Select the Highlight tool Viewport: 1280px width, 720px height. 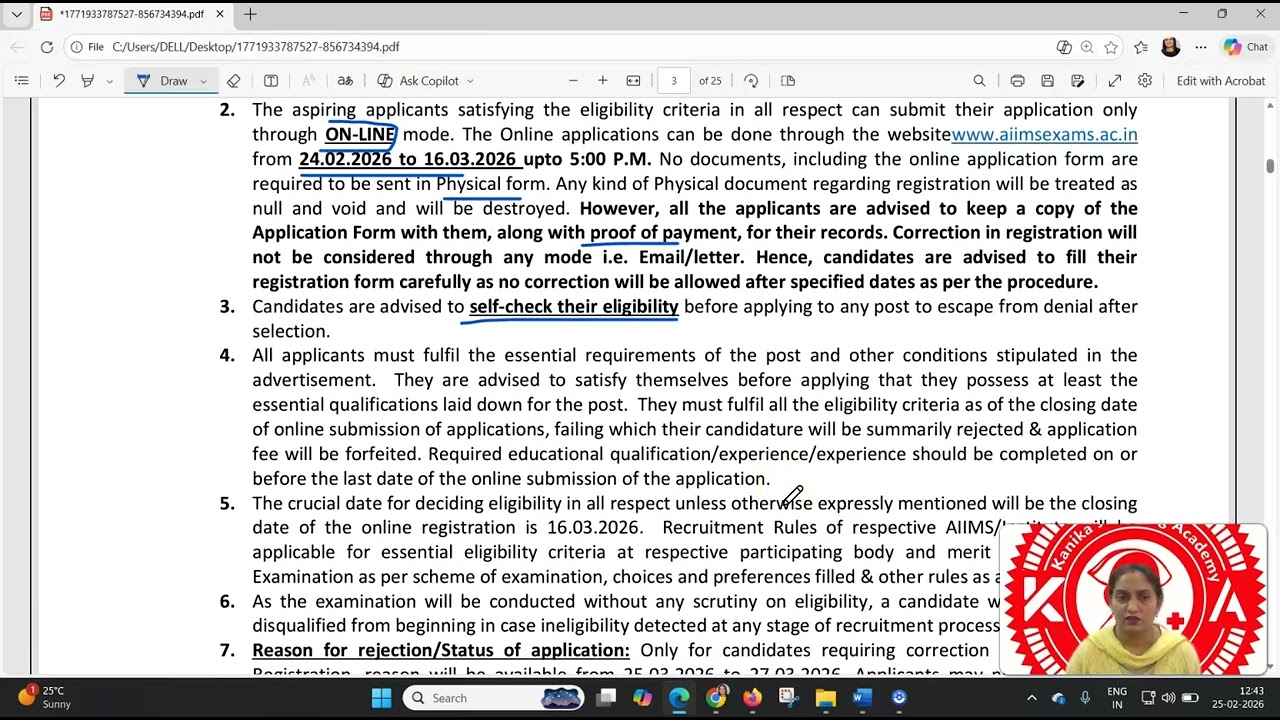pyautogui.click(x=88, y=81)
